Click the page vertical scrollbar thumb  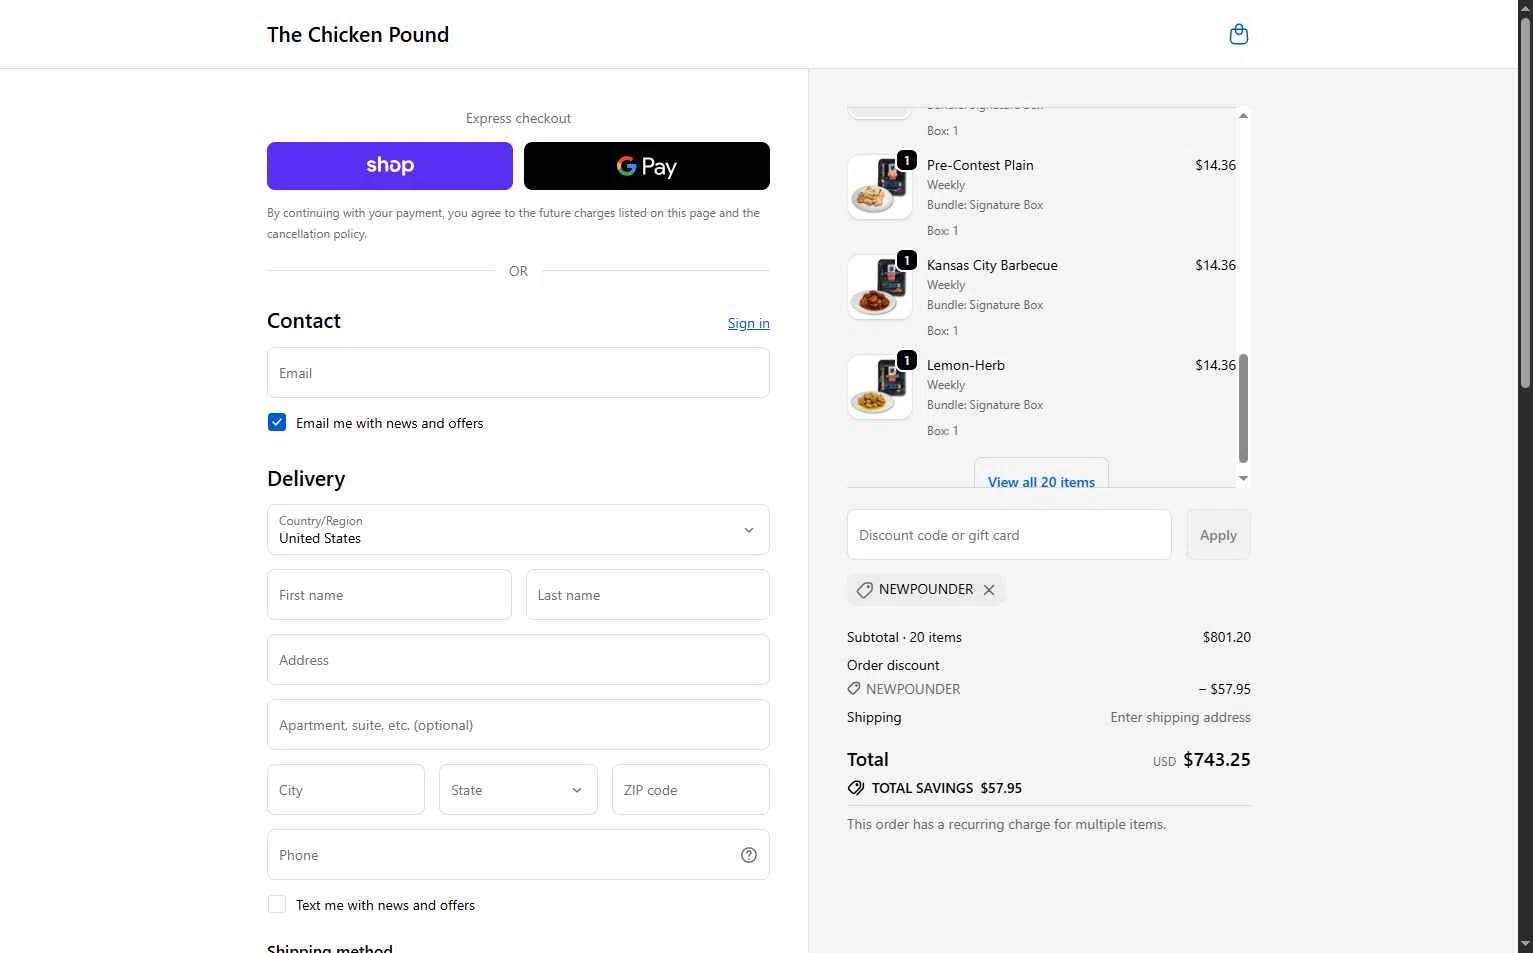(x=1525, y=202)
